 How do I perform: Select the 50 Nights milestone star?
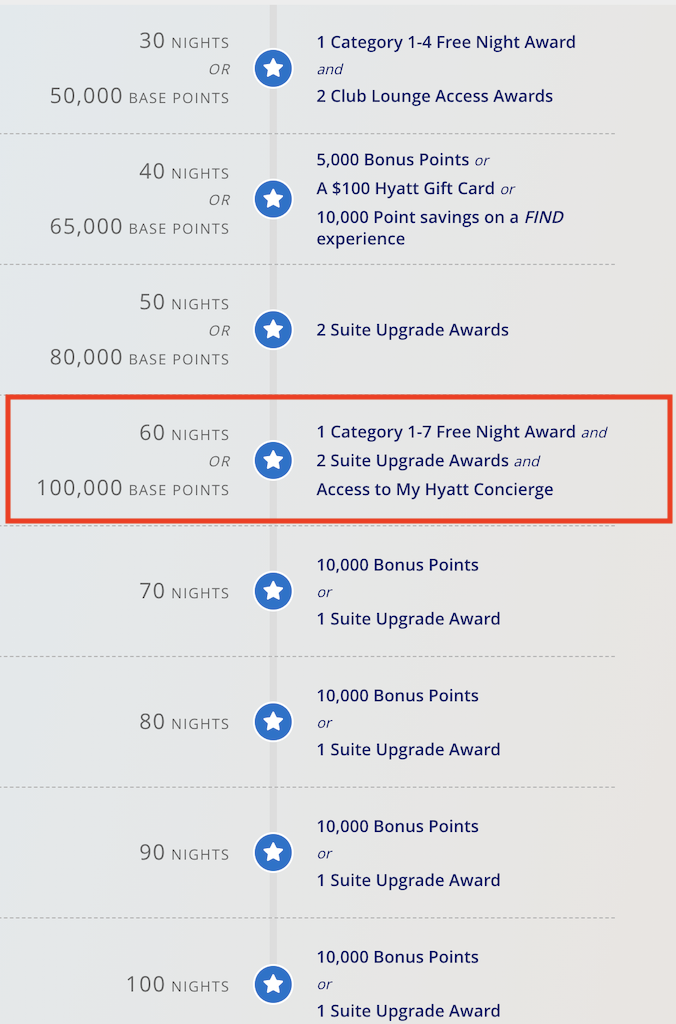(273, 329)
